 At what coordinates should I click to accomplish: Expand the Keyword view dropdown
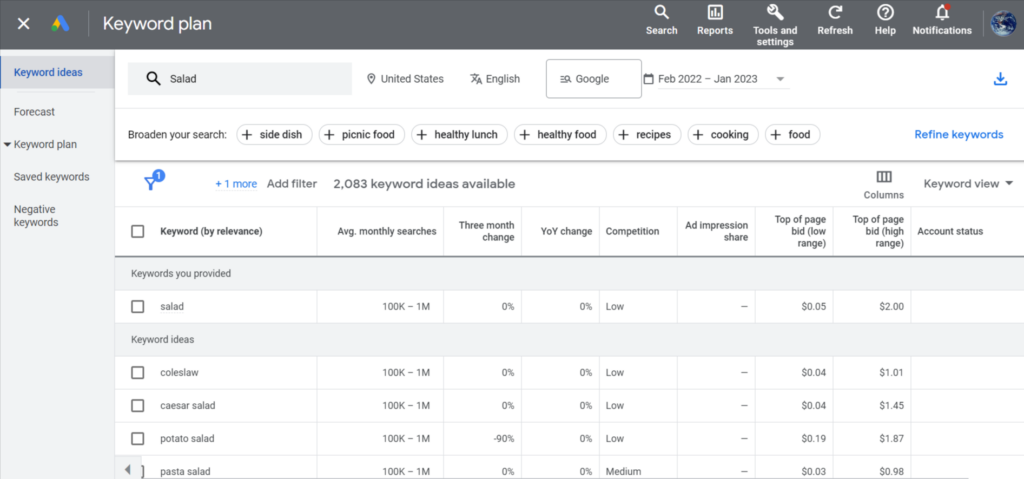tap(968, 184)
